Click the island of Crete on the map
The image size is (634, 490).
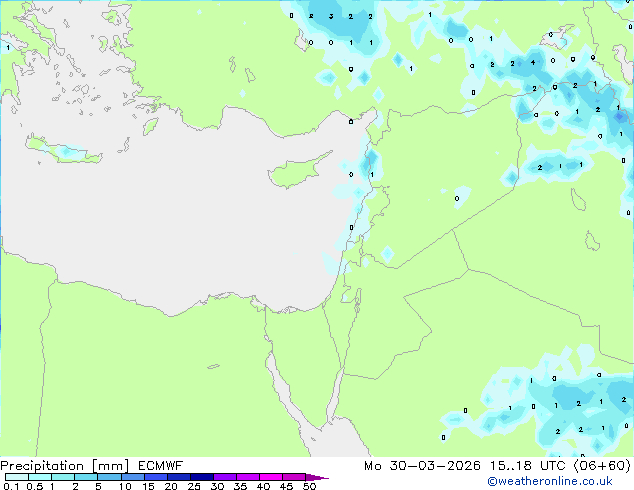(65, 150)
